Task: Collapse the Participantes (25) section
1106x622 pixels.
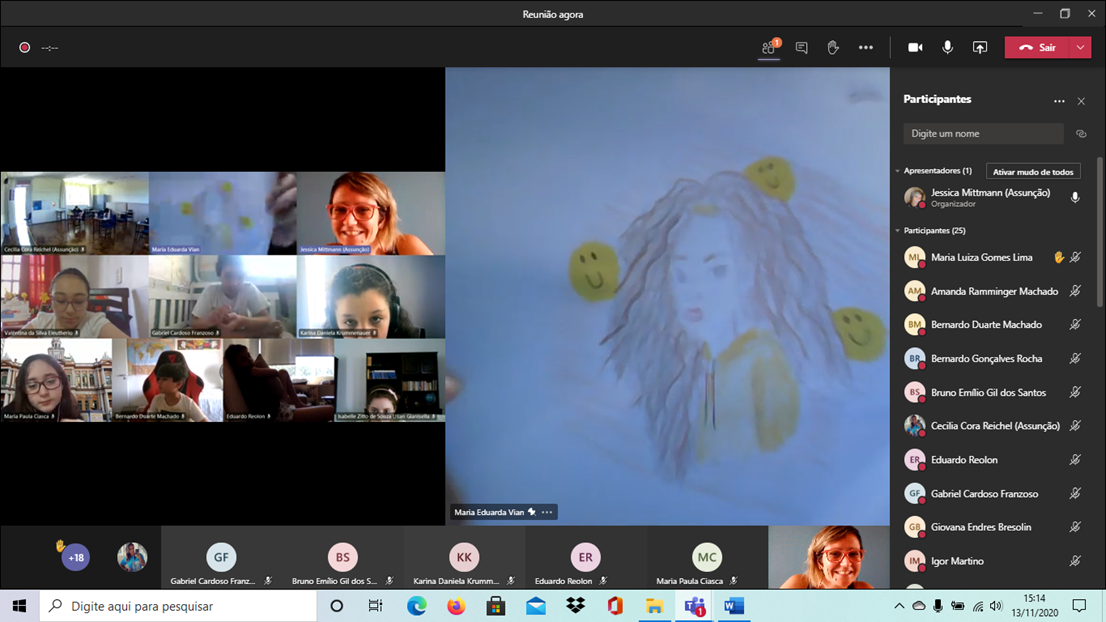Action: (x=898, y=231)
